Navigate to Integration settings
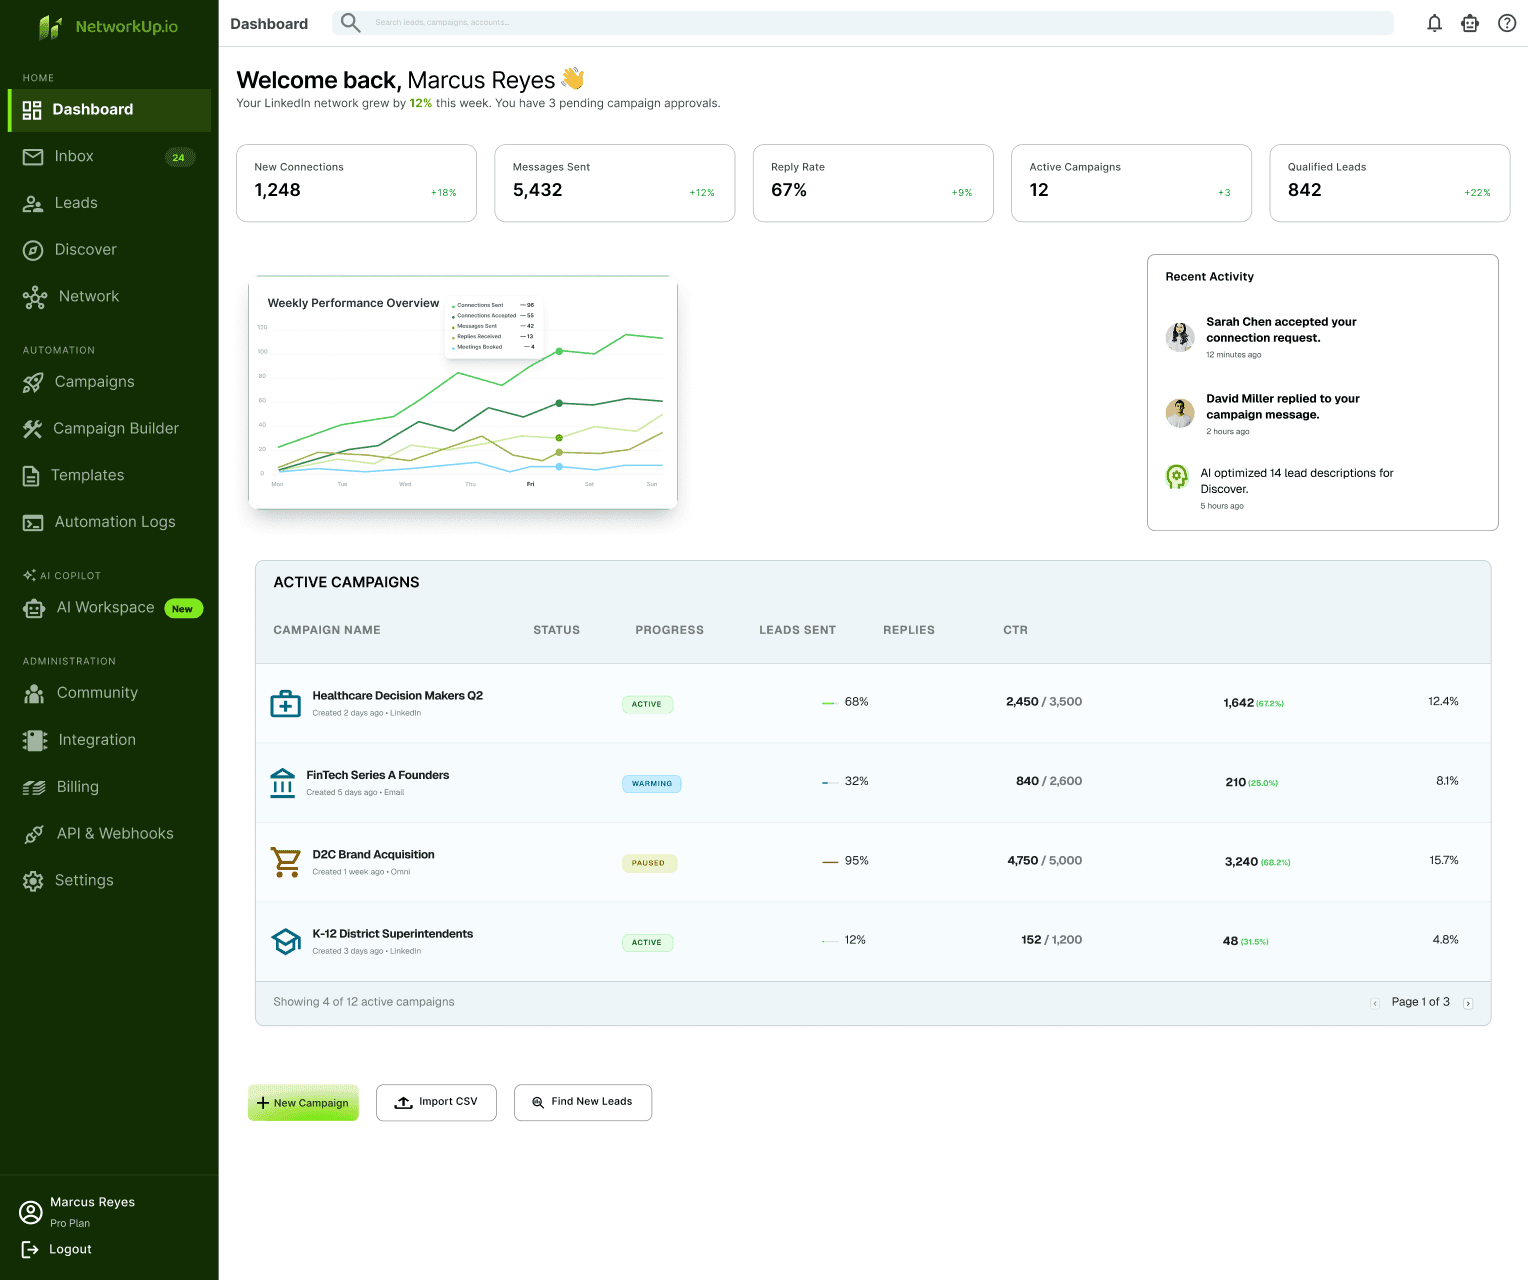 pyautogui.click(x=109, y=740)
